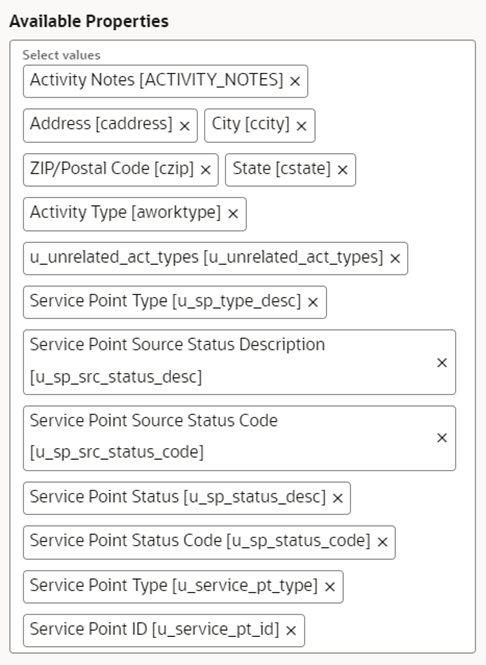Select the Activity Notes chip label
The image size is (486, 665).
(x=156, y=80)
